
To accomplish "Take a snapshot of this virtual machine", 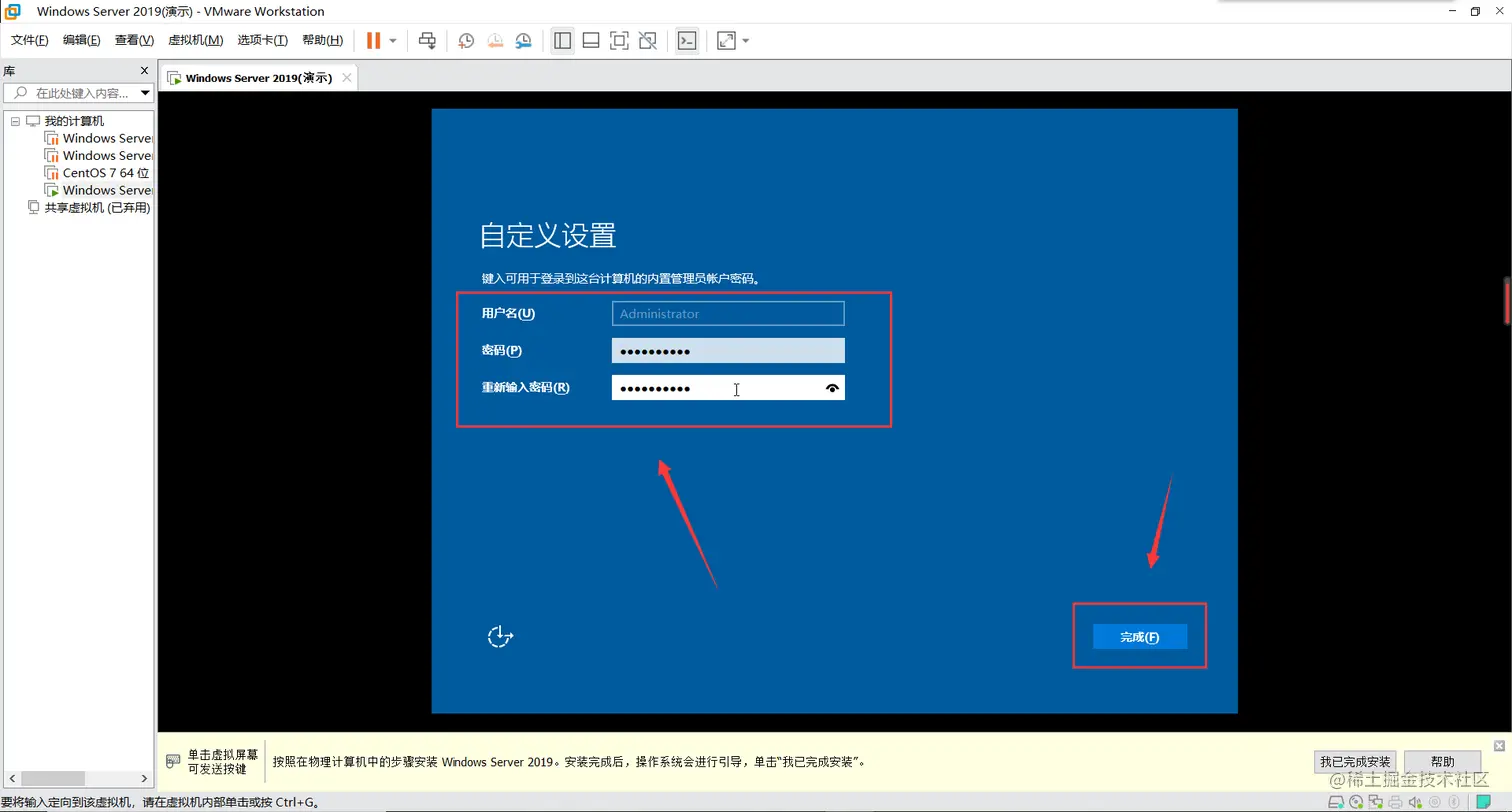I will [x=465, y=40].
